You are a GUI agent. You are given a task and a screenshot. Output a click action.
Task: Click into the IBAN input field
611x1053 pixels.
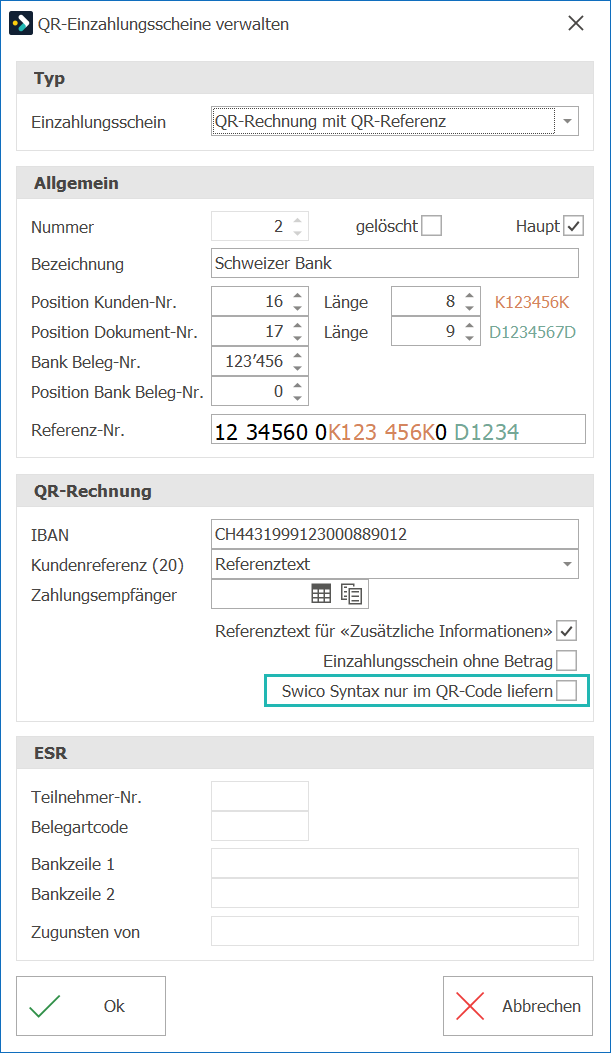(395, 535)
